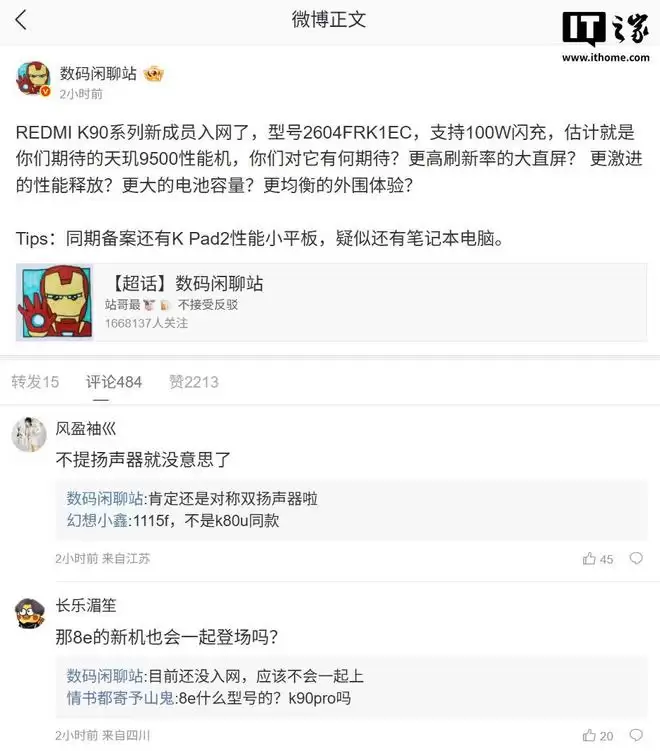Switch to 转发15 tab

(x=35, y=382)
